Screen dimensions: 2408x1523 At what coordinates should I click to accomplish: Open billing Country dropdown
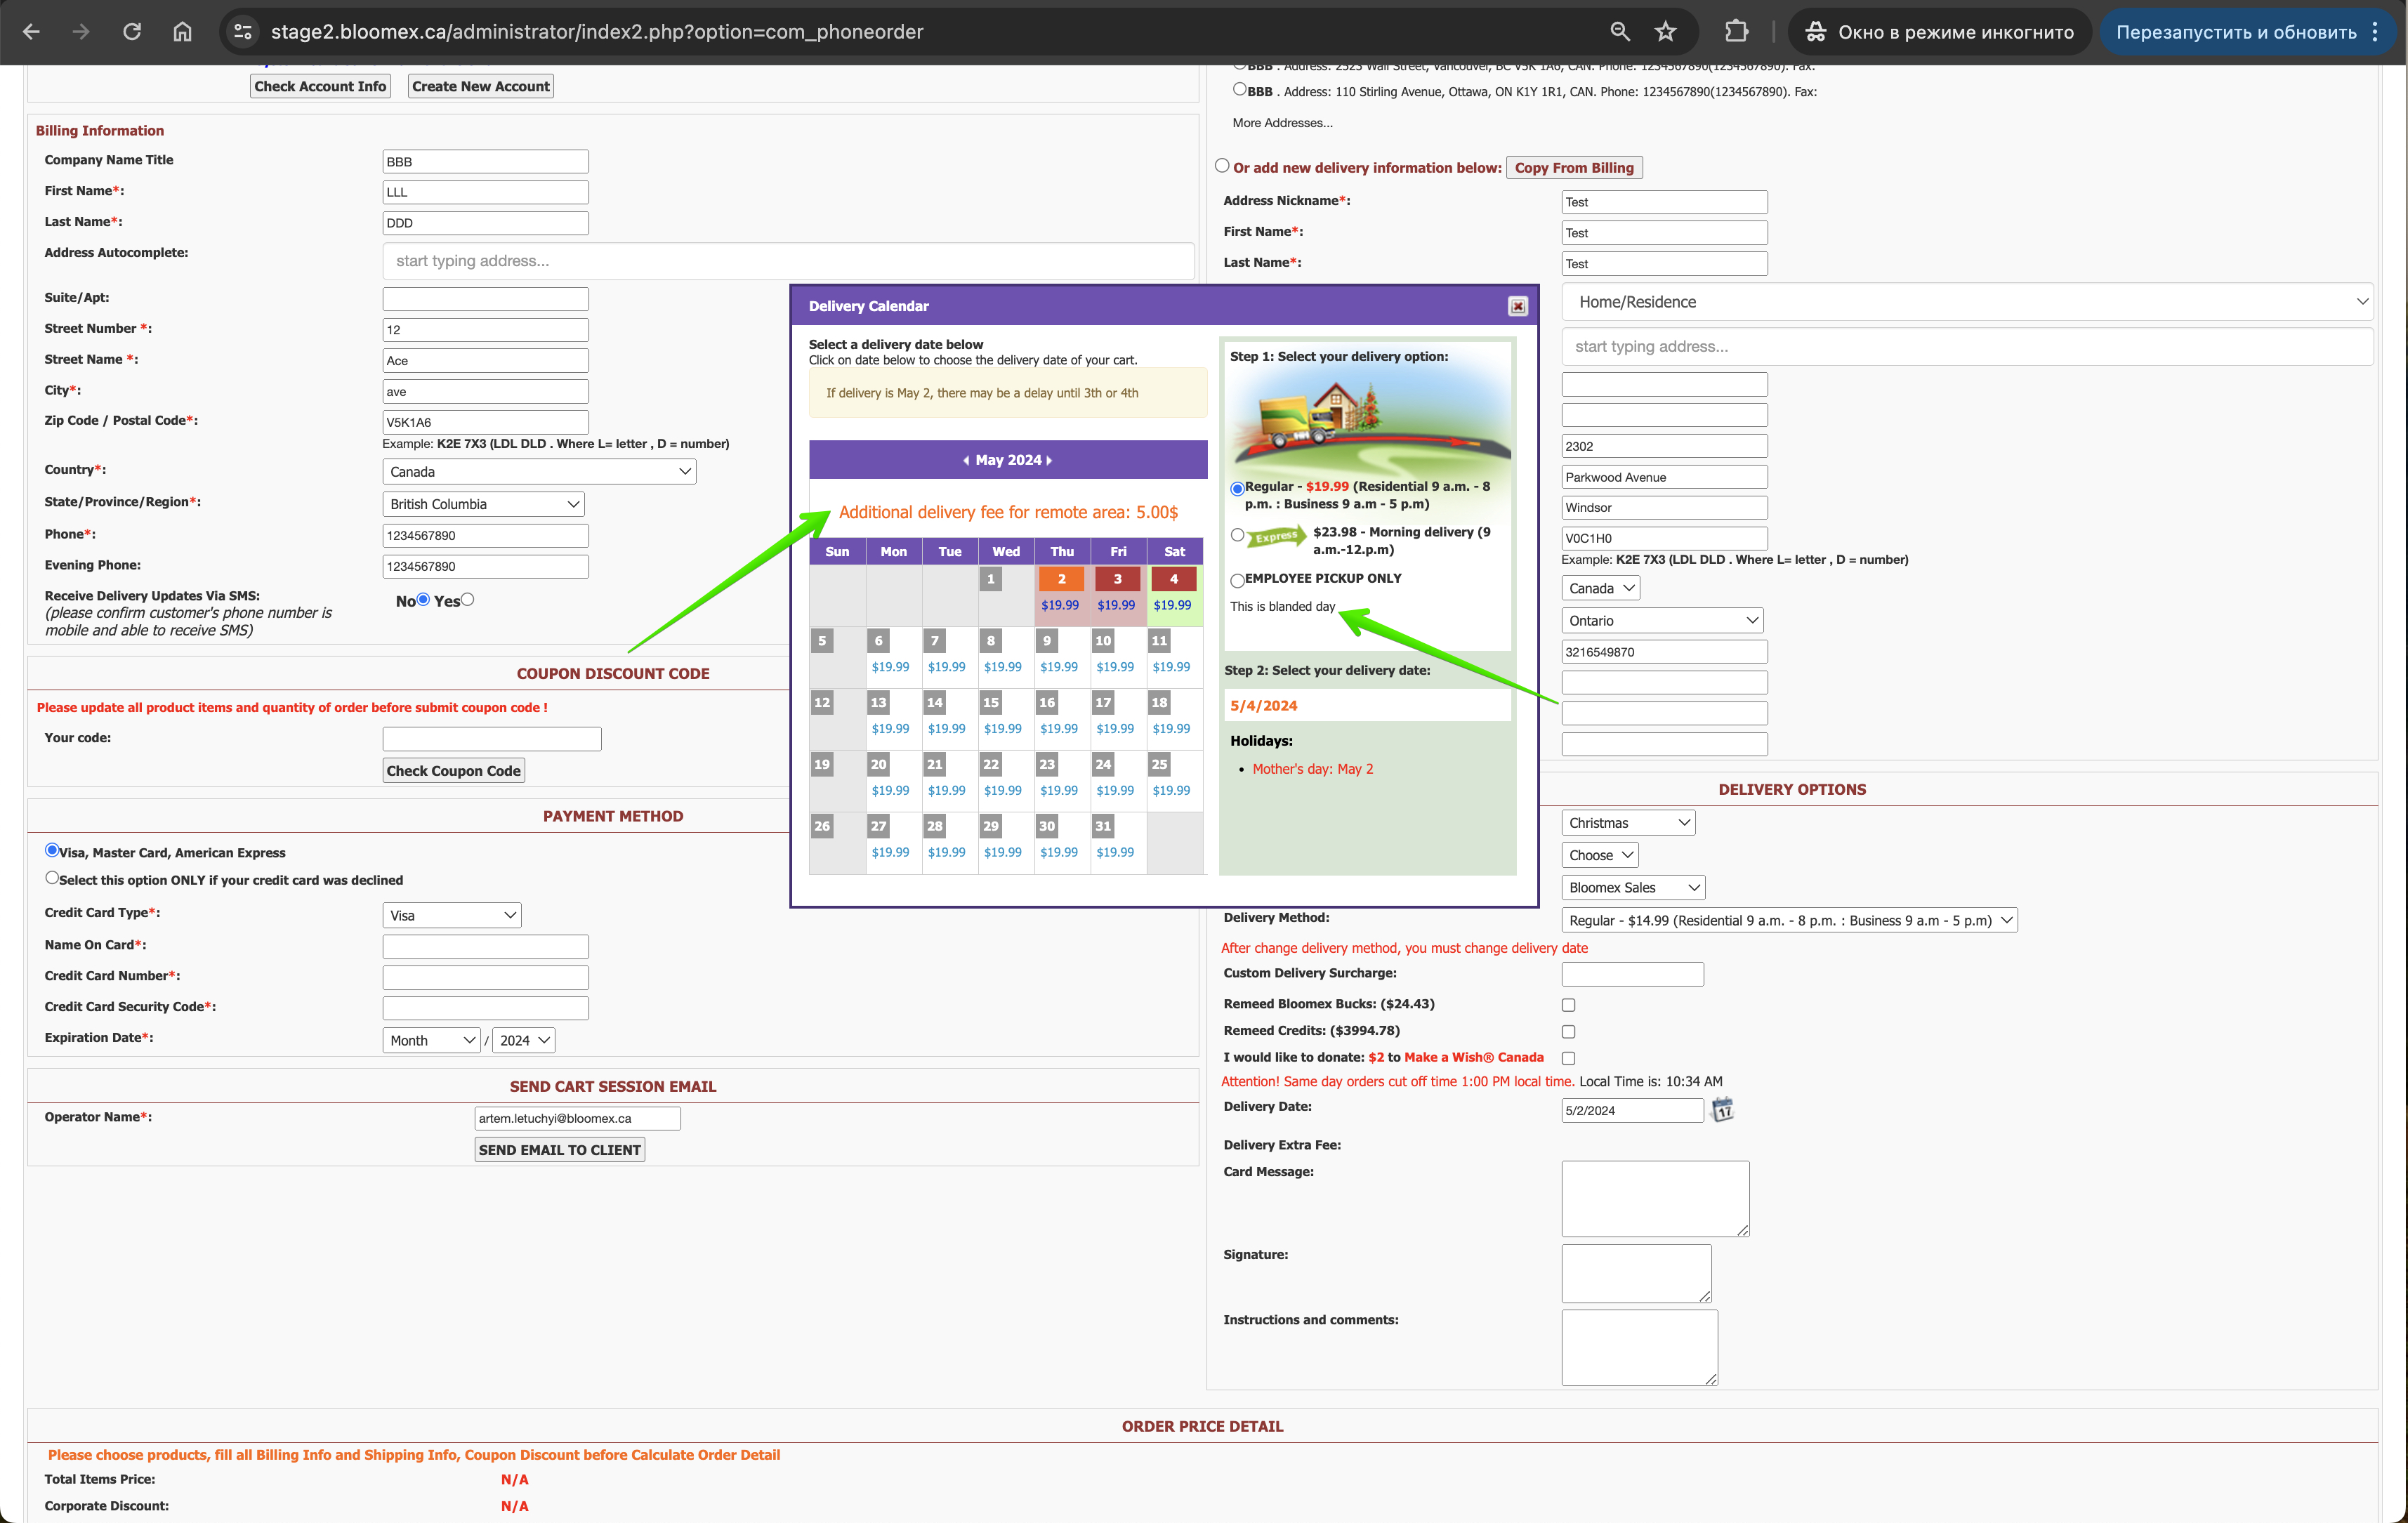539,472
